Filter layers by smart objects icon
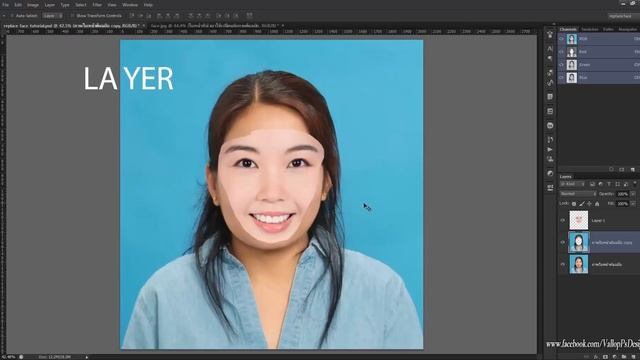 point(626,184)
